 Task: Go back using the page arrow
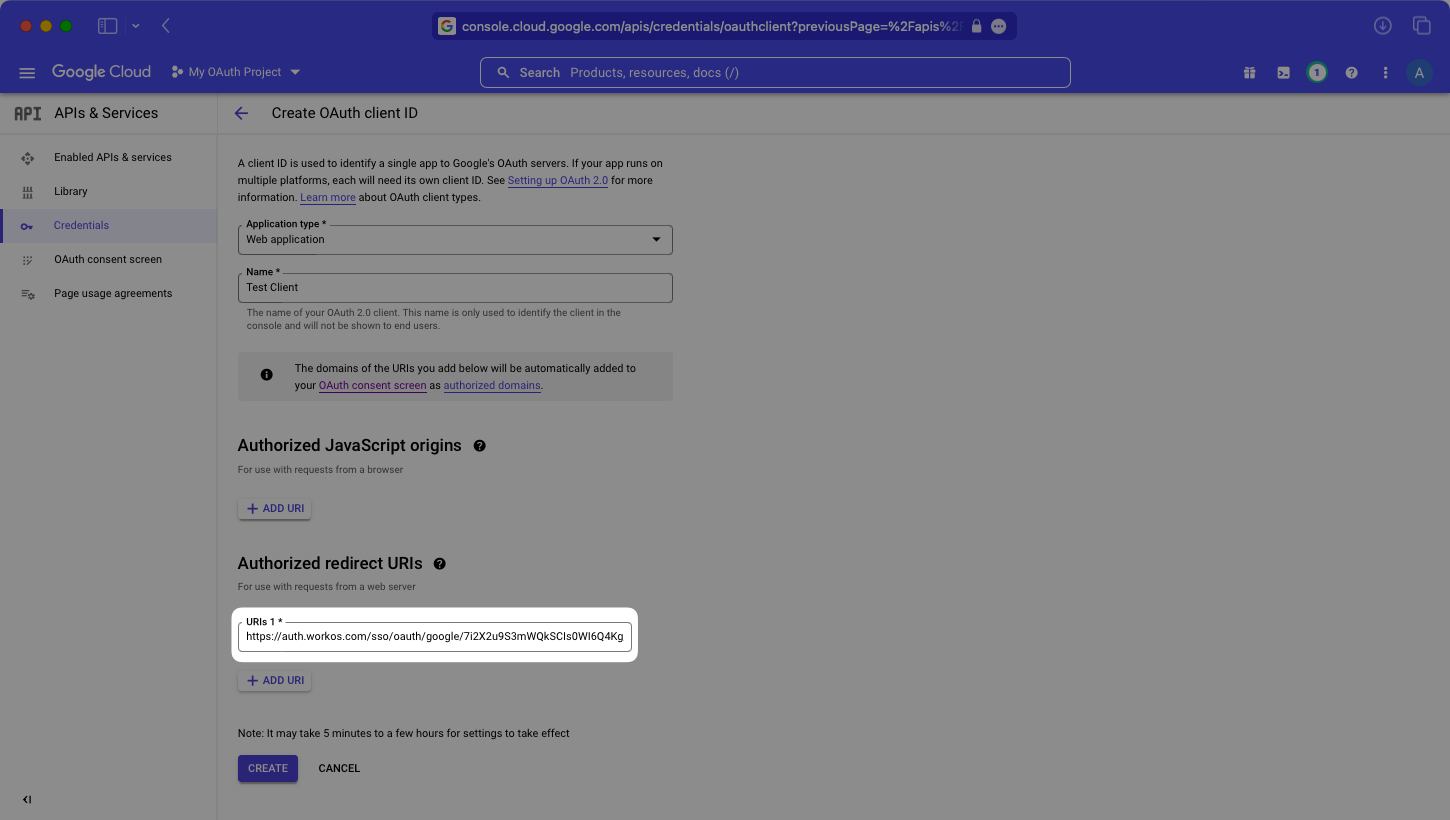[x=241, y=113]
